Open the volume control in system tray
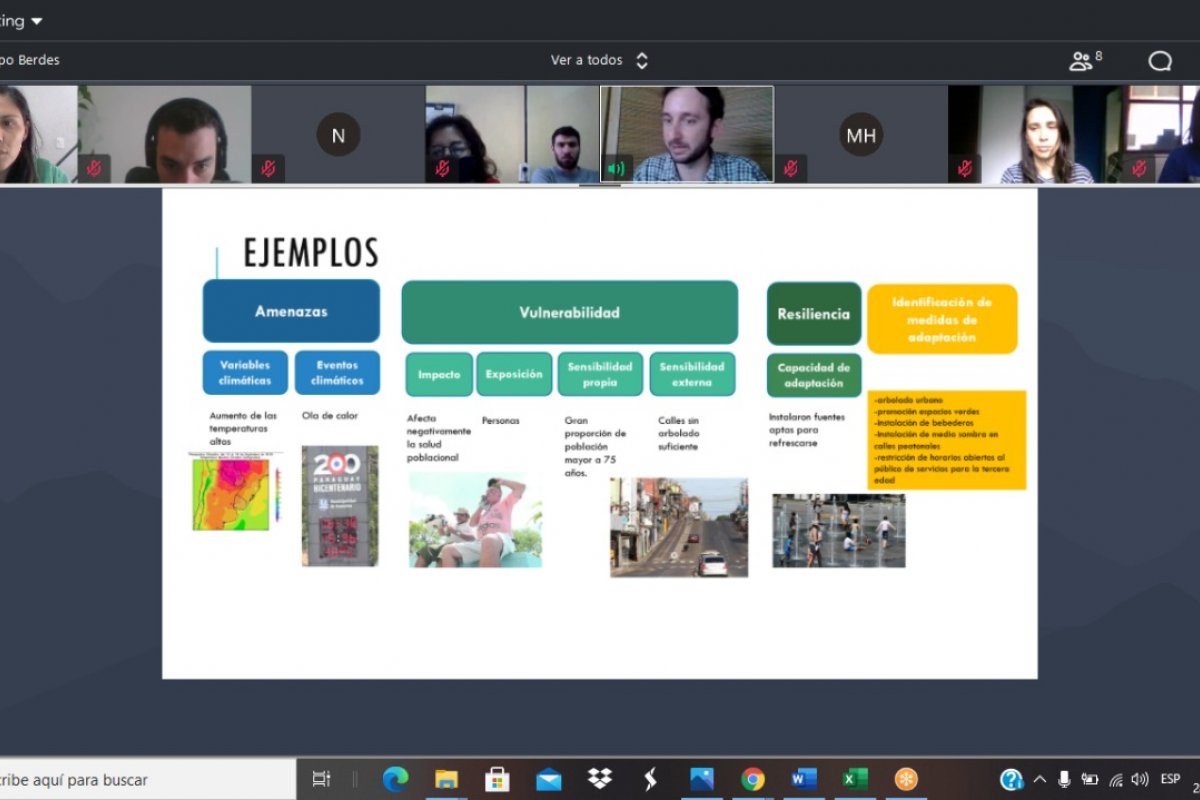 (1140, 779)
